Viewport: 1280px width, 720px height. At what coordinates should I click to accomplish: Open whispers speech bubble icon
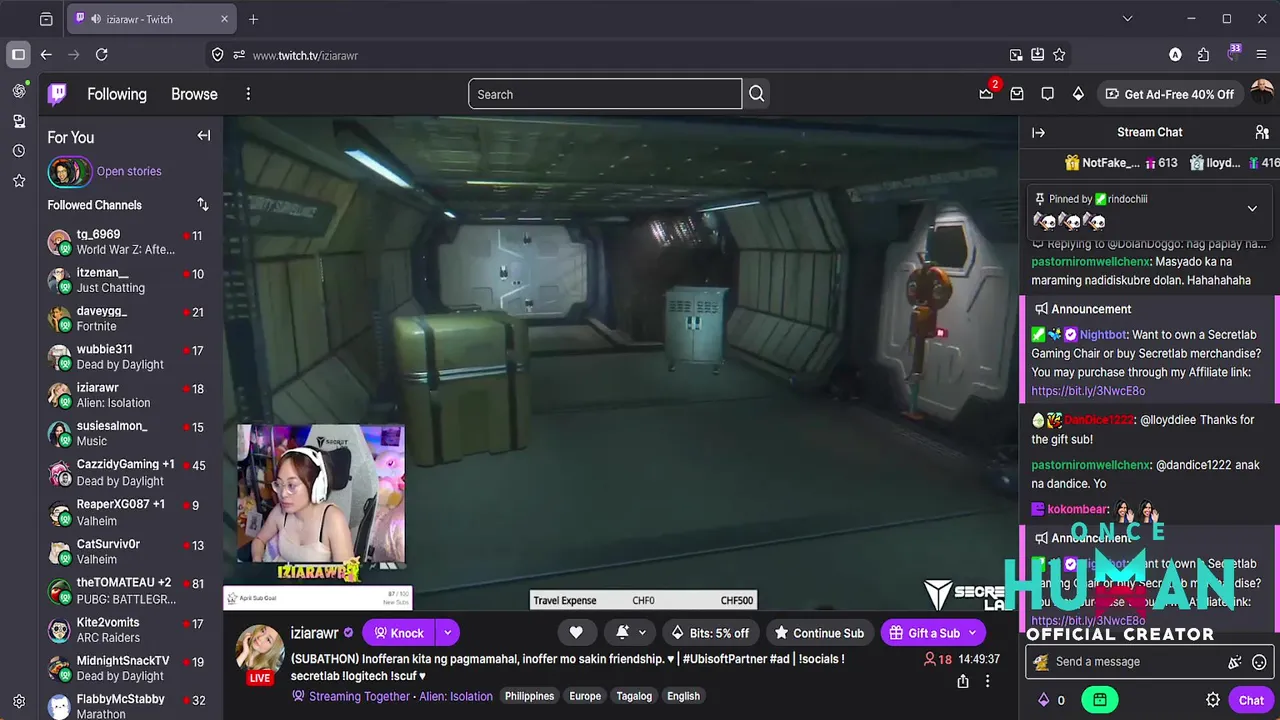(x=1047, y=94)
